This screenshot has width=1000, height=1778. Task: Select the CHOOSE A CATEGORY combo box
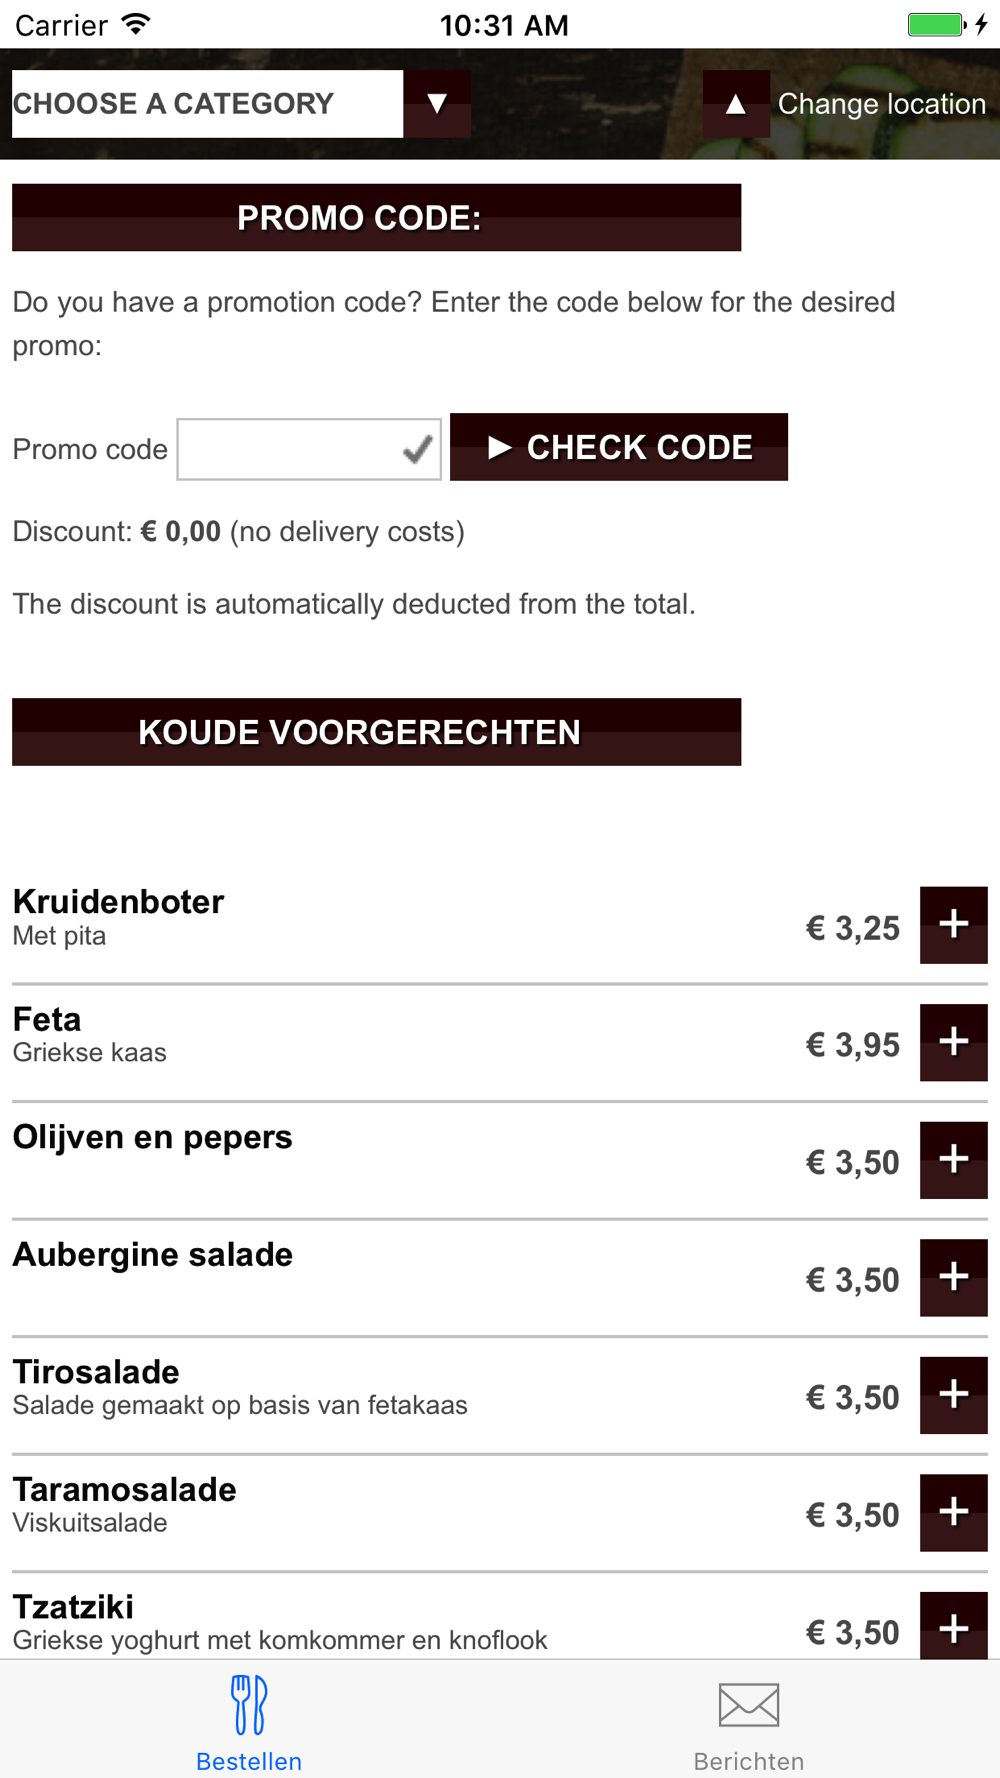coord(208,104)
